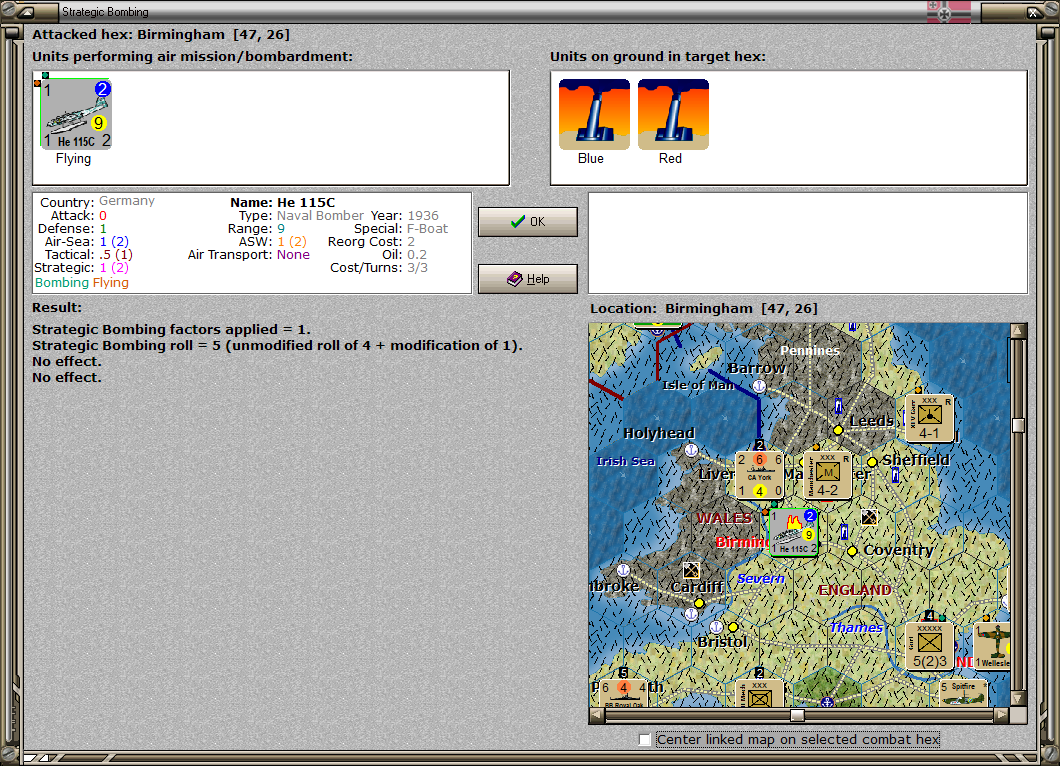Click the 'Strategic Bombing roll = 5' result line
1060x766 pixels.
point(277,345)
